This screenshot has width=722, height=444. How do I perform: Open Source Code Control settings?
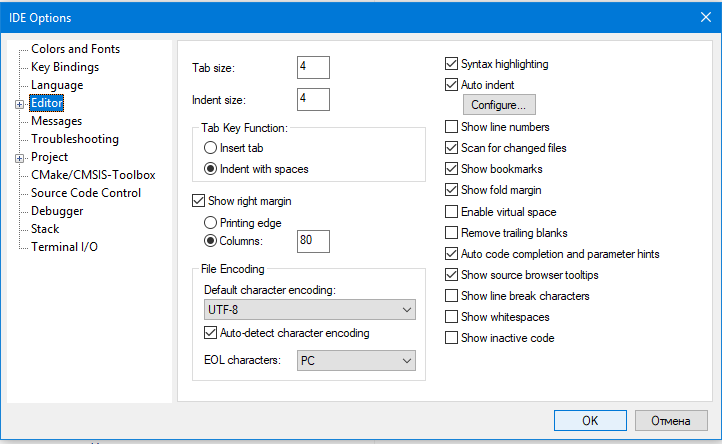(x=86, y=193)
